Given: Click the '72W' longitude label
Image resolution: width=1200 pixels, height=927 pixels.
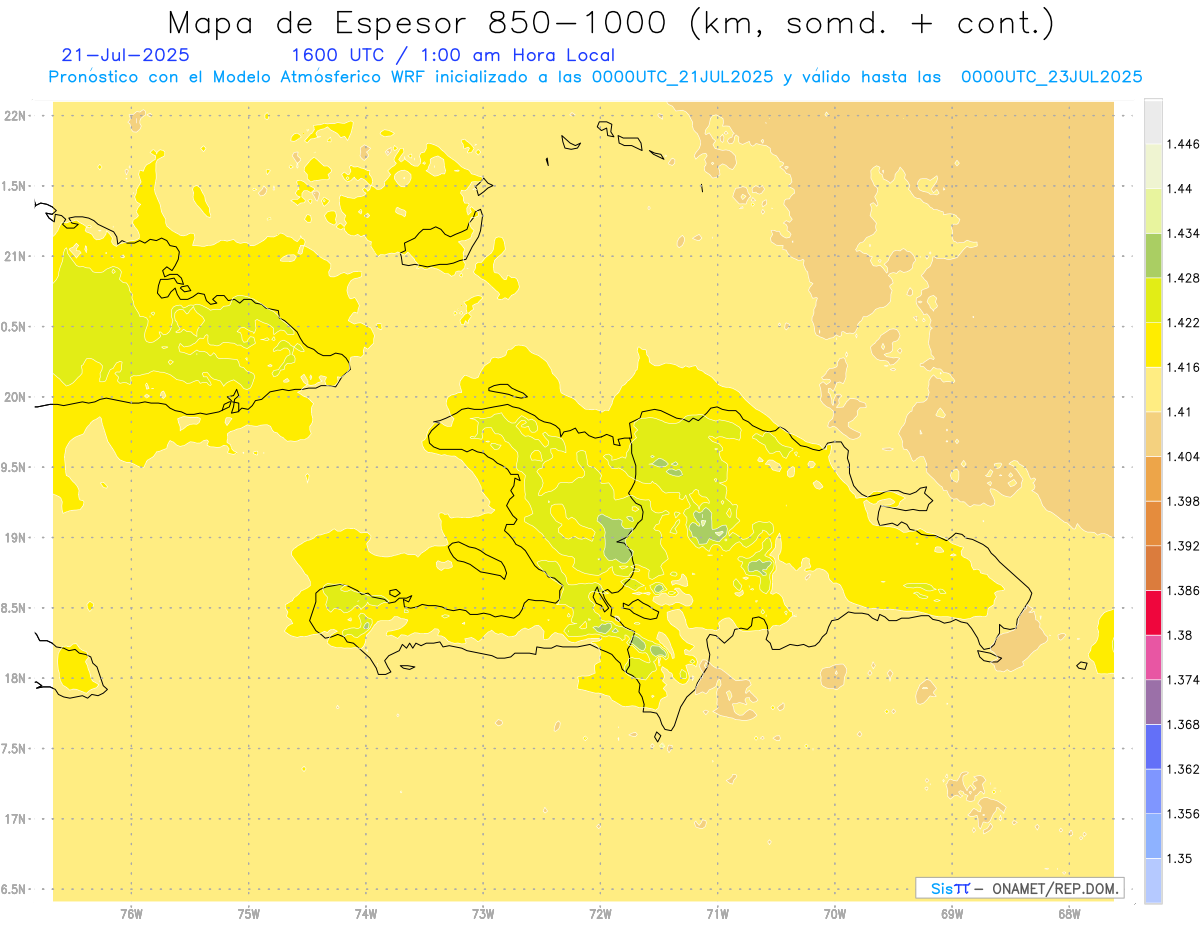Looking at the screenshot, I should click(600, 914).
